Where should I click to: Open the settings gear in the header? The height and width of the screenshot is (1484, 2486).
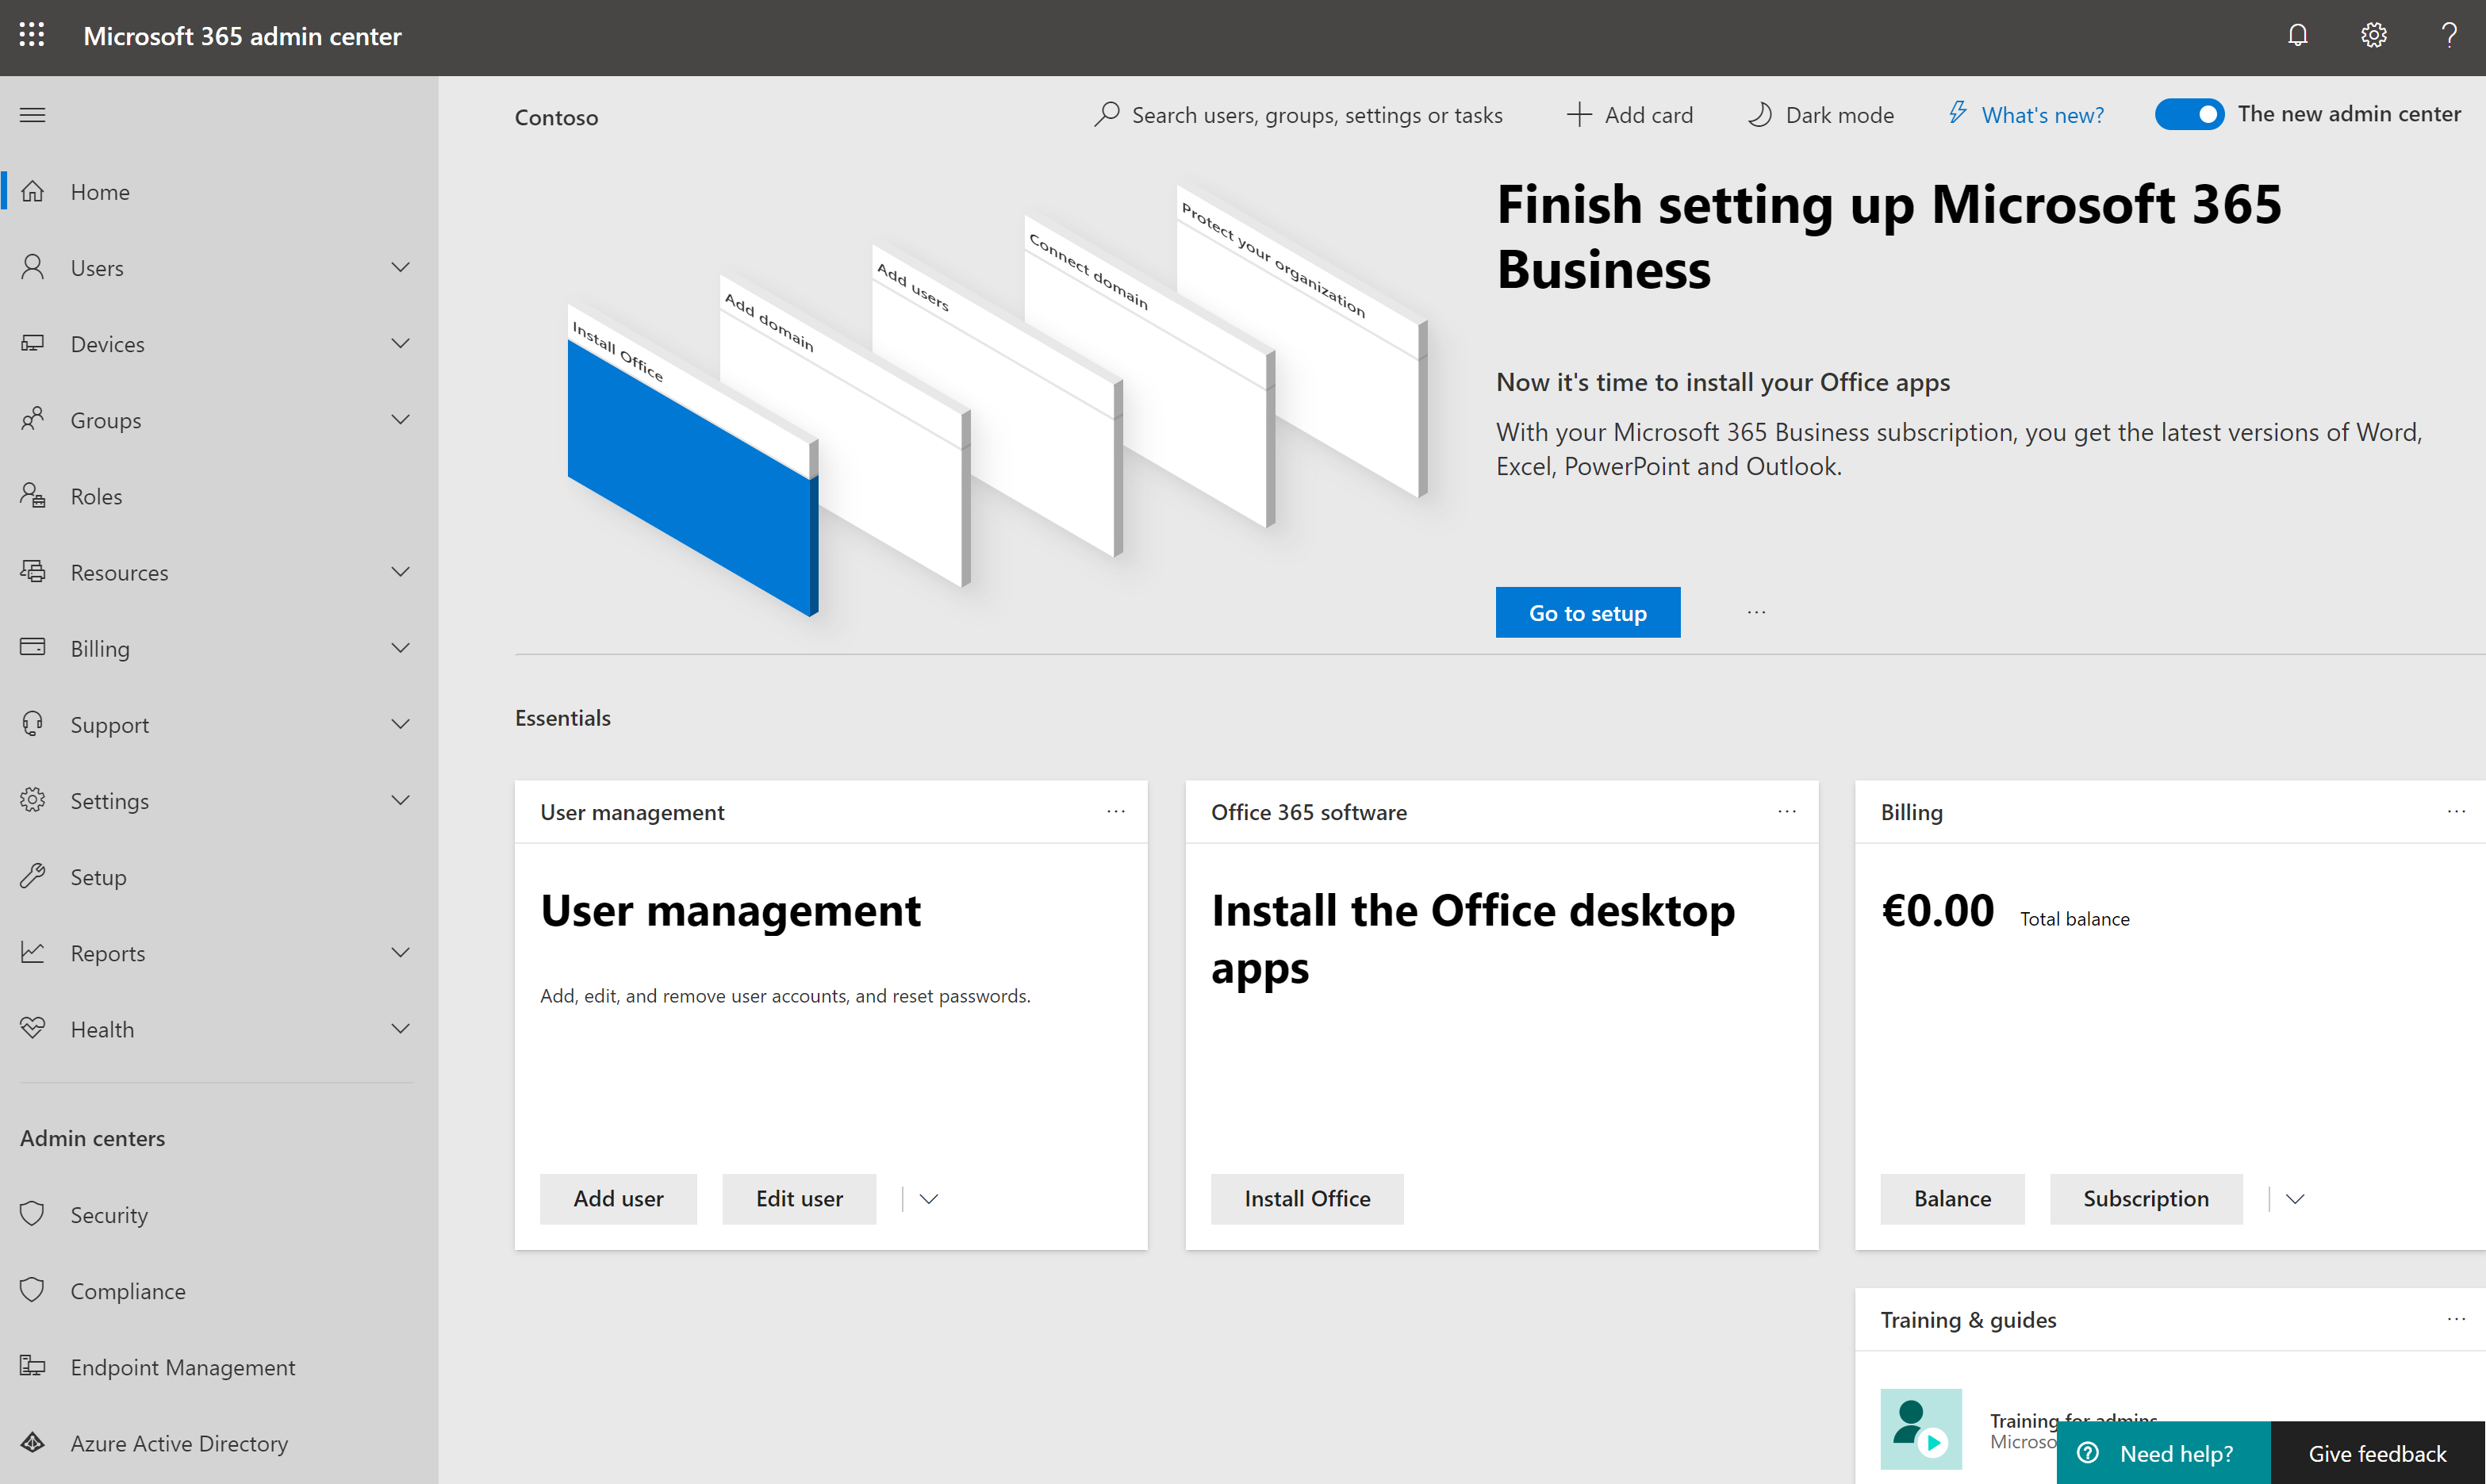pos(2373,35)
